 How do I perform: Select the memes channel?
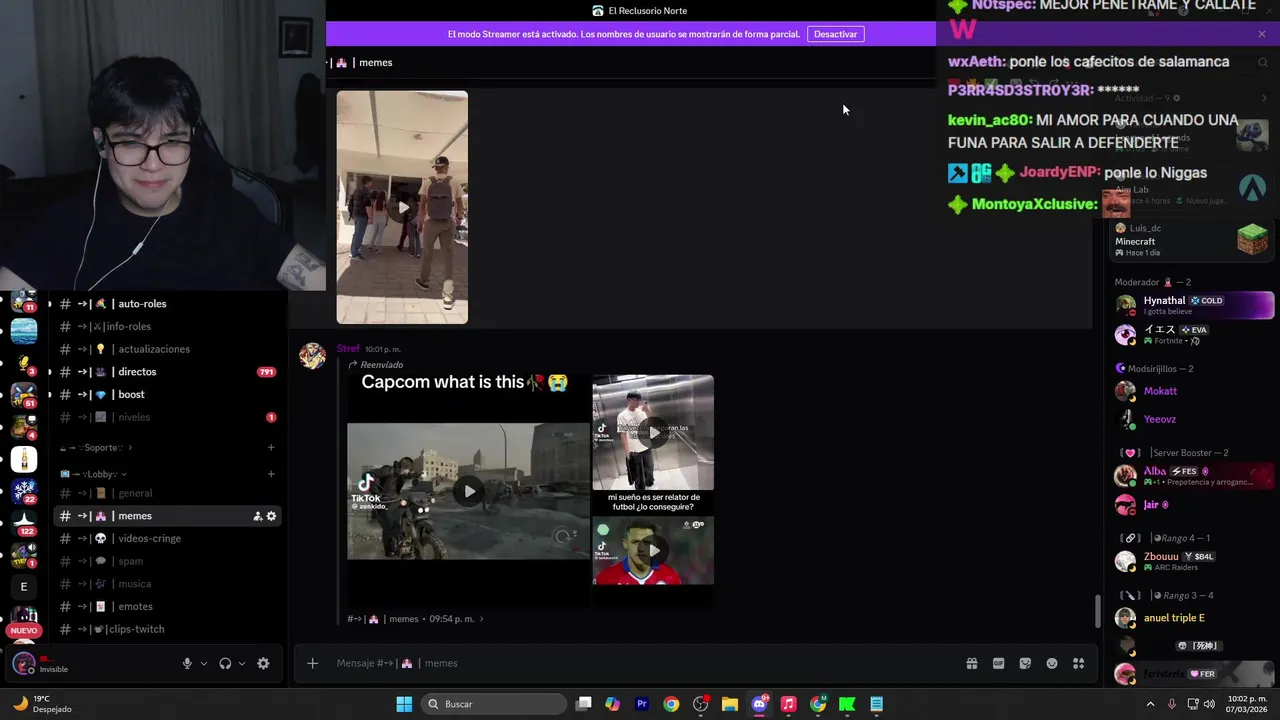point(167,516)
